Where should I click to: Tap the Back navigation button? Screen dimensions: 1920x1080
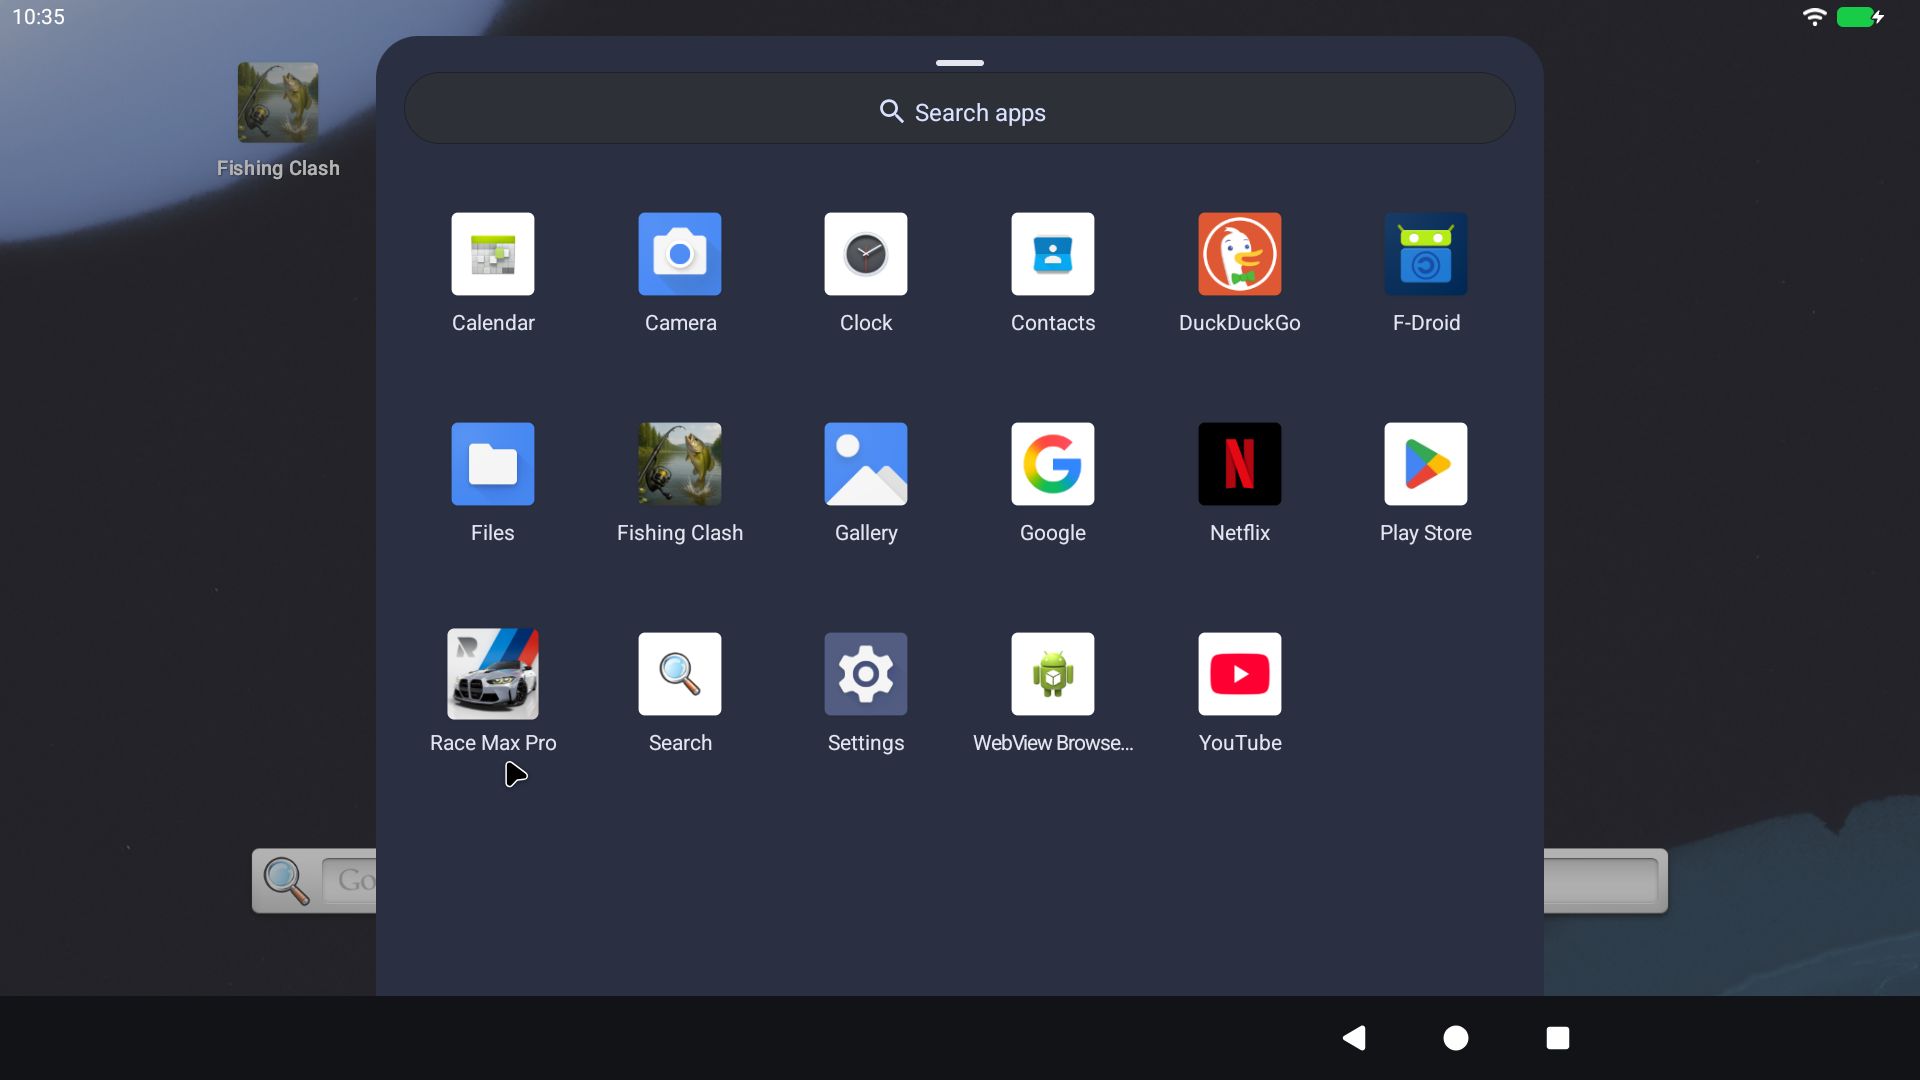click(x=1355, y=1038)
